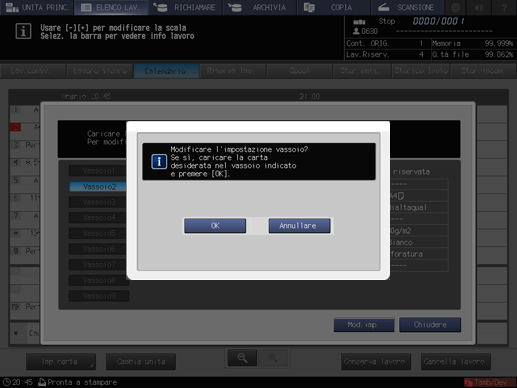Image resolution: width=517 pixels, height=388 pixels.
Task: Click the speaker volume icon
Action: pyautogui.click(x=479, y=7)
